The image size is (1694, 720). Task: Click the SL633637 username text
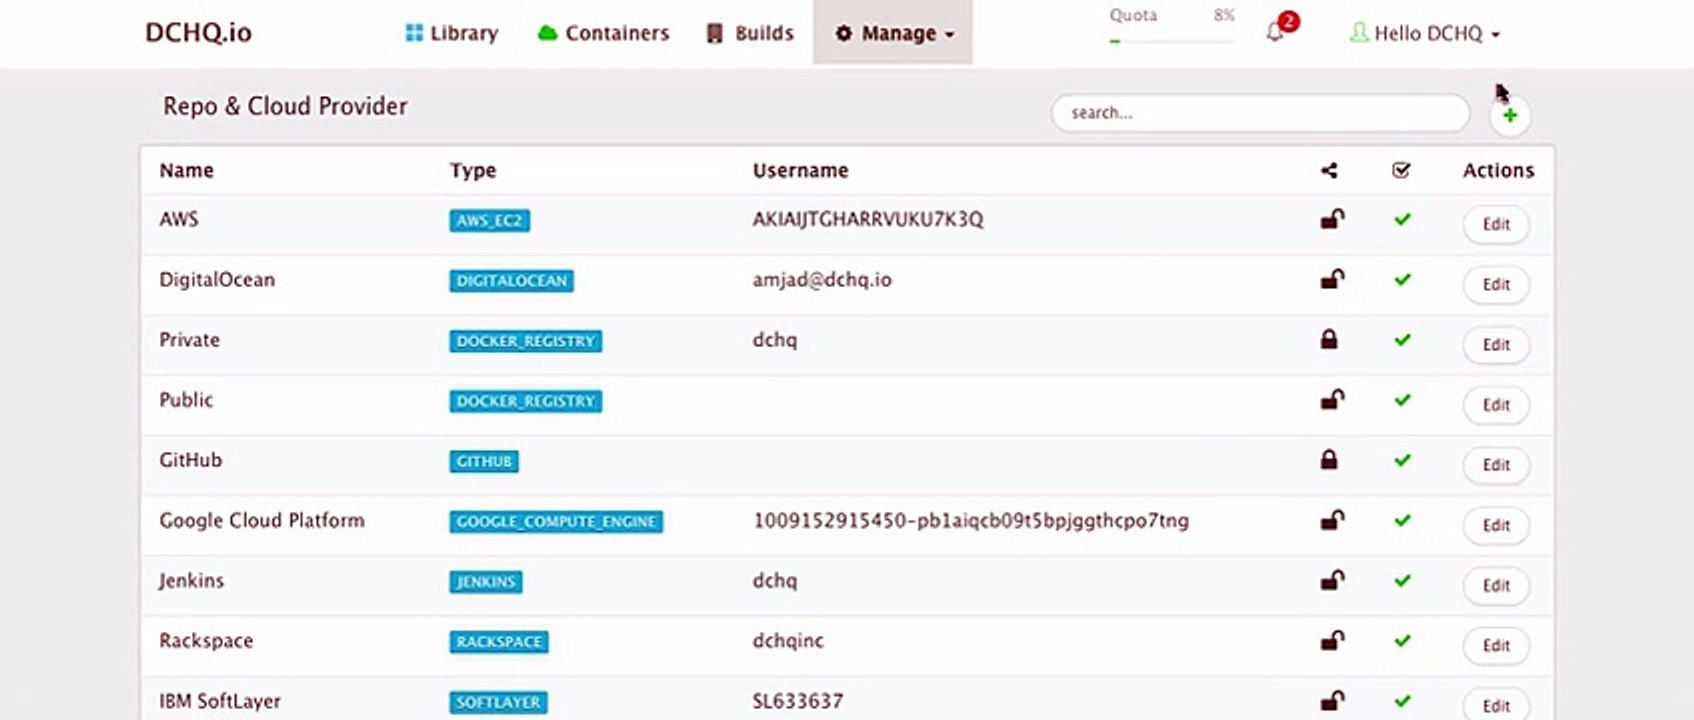pyautogui.click(x=798, y=701)
